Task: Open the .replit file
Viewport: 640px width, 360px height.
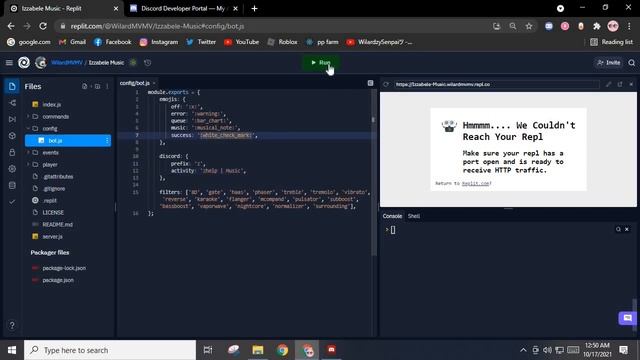Action: click(x=49, y=200)
